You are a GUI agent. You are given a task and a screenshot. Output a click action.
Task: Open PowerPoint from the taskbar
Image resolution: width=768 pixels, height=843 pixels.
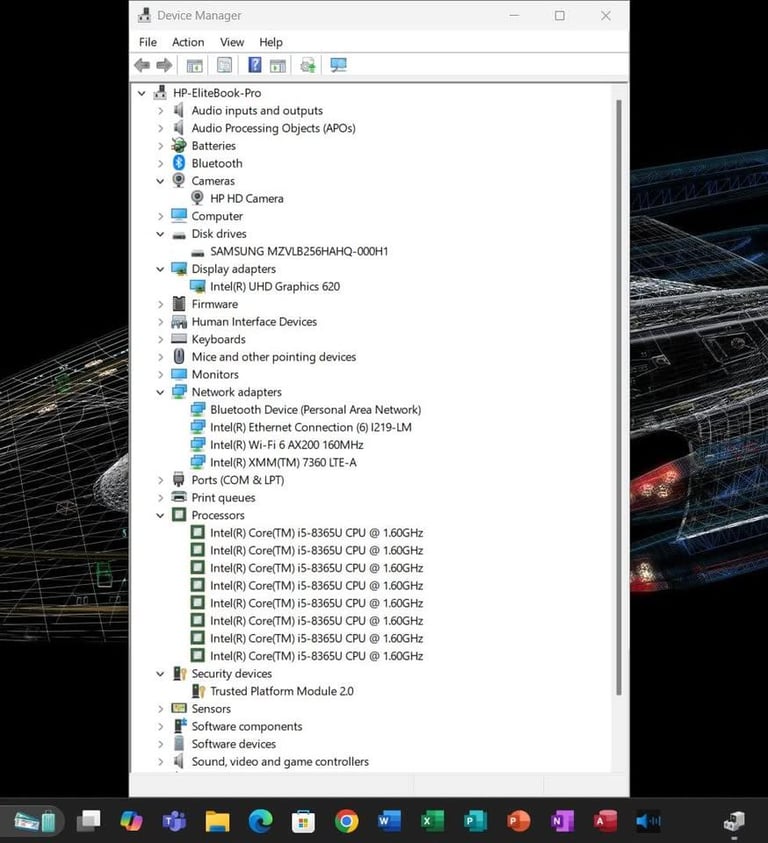pos(518,821)
